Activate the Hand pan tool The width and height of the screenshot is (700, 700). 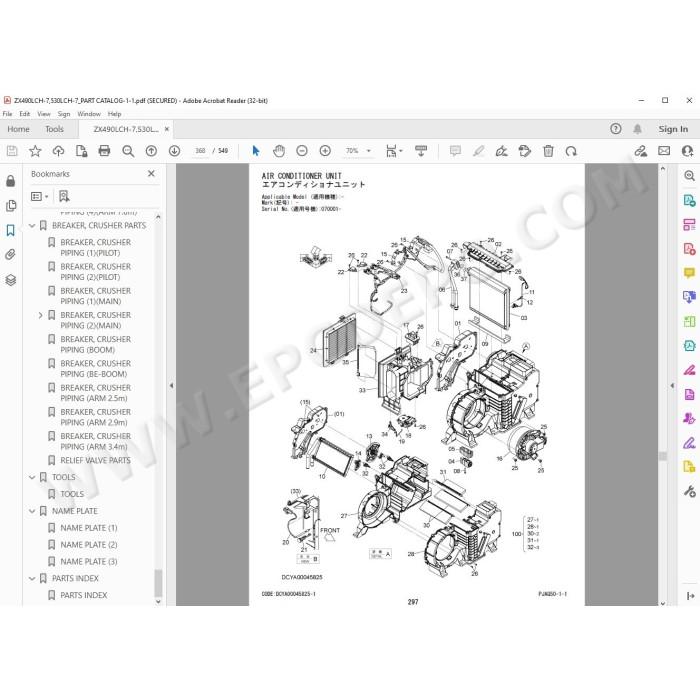(x=279, y=151)
